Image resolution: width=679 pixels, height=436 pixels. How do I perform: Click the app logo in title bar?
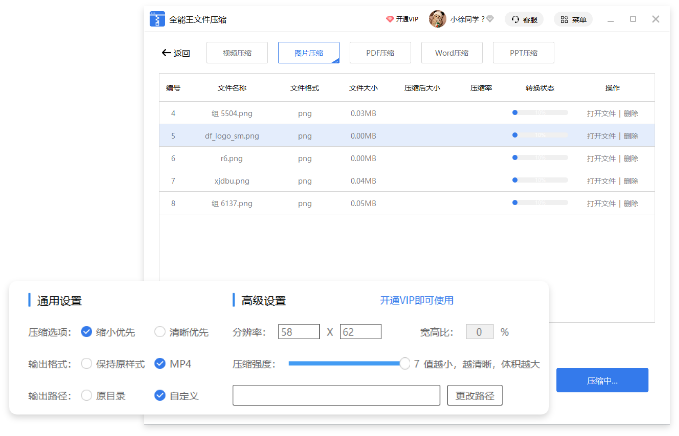(x=157, y=19)
